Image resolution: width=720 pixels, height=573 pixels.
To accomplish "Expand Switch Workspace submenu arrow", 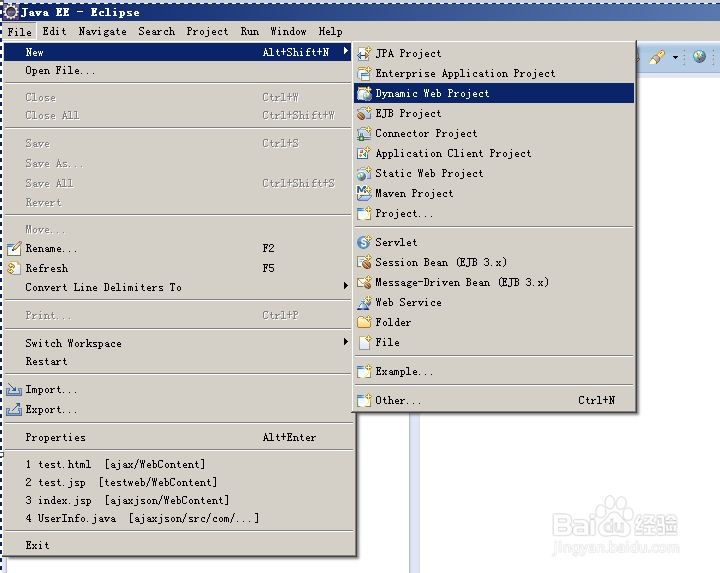I will coord(346,342).
